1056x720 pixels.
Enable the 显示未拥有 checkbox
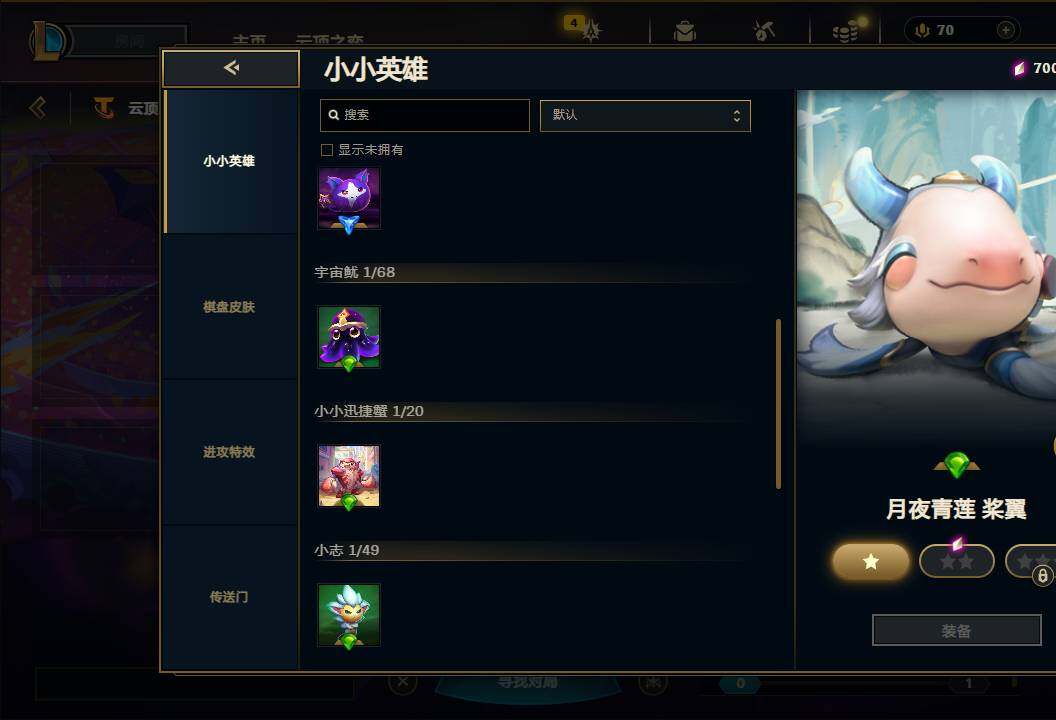pyautogui.click(x=327, y=150)
